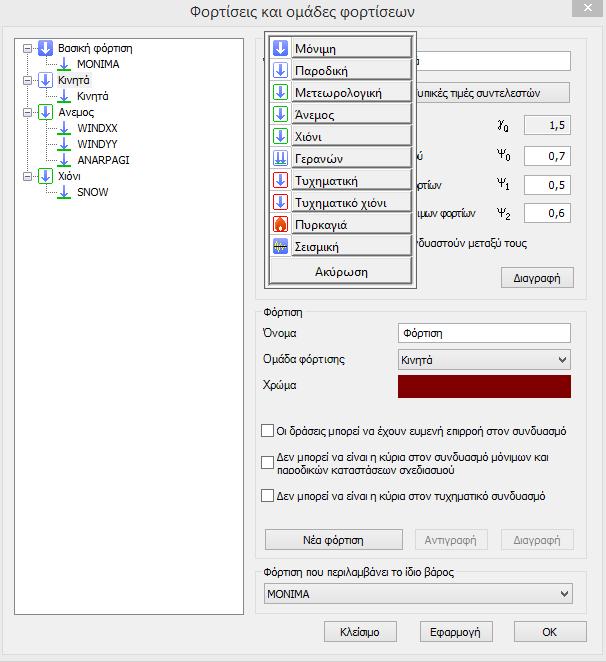This screenshot has height=662, width=606.
Task: Click the Εφαρμογή apply button
Action: (x=456, y=632)
